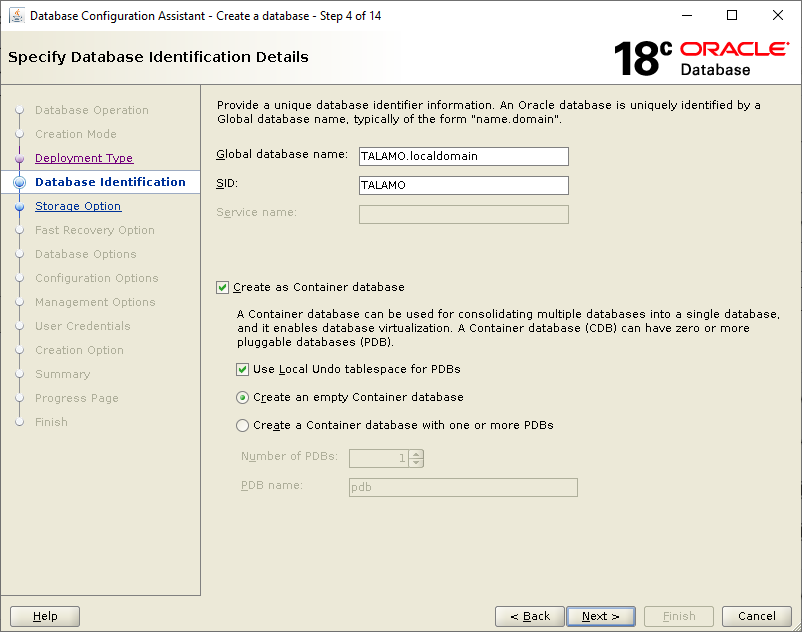This screenshot has width=802, height=632.
Task: Select Create an empty Container database
Action: (242, 397)
